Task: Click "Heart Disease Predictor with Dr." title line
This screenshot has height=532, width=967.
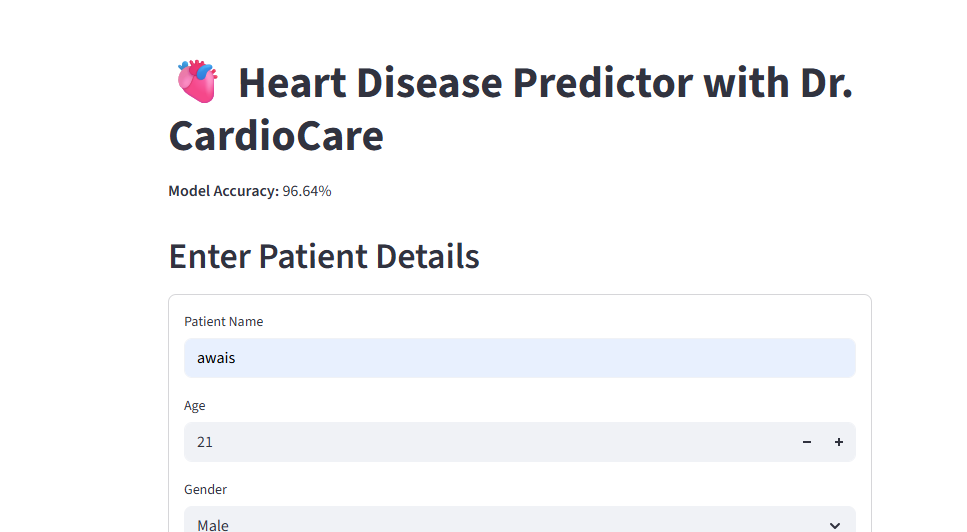Action: (x=545, y=82)
